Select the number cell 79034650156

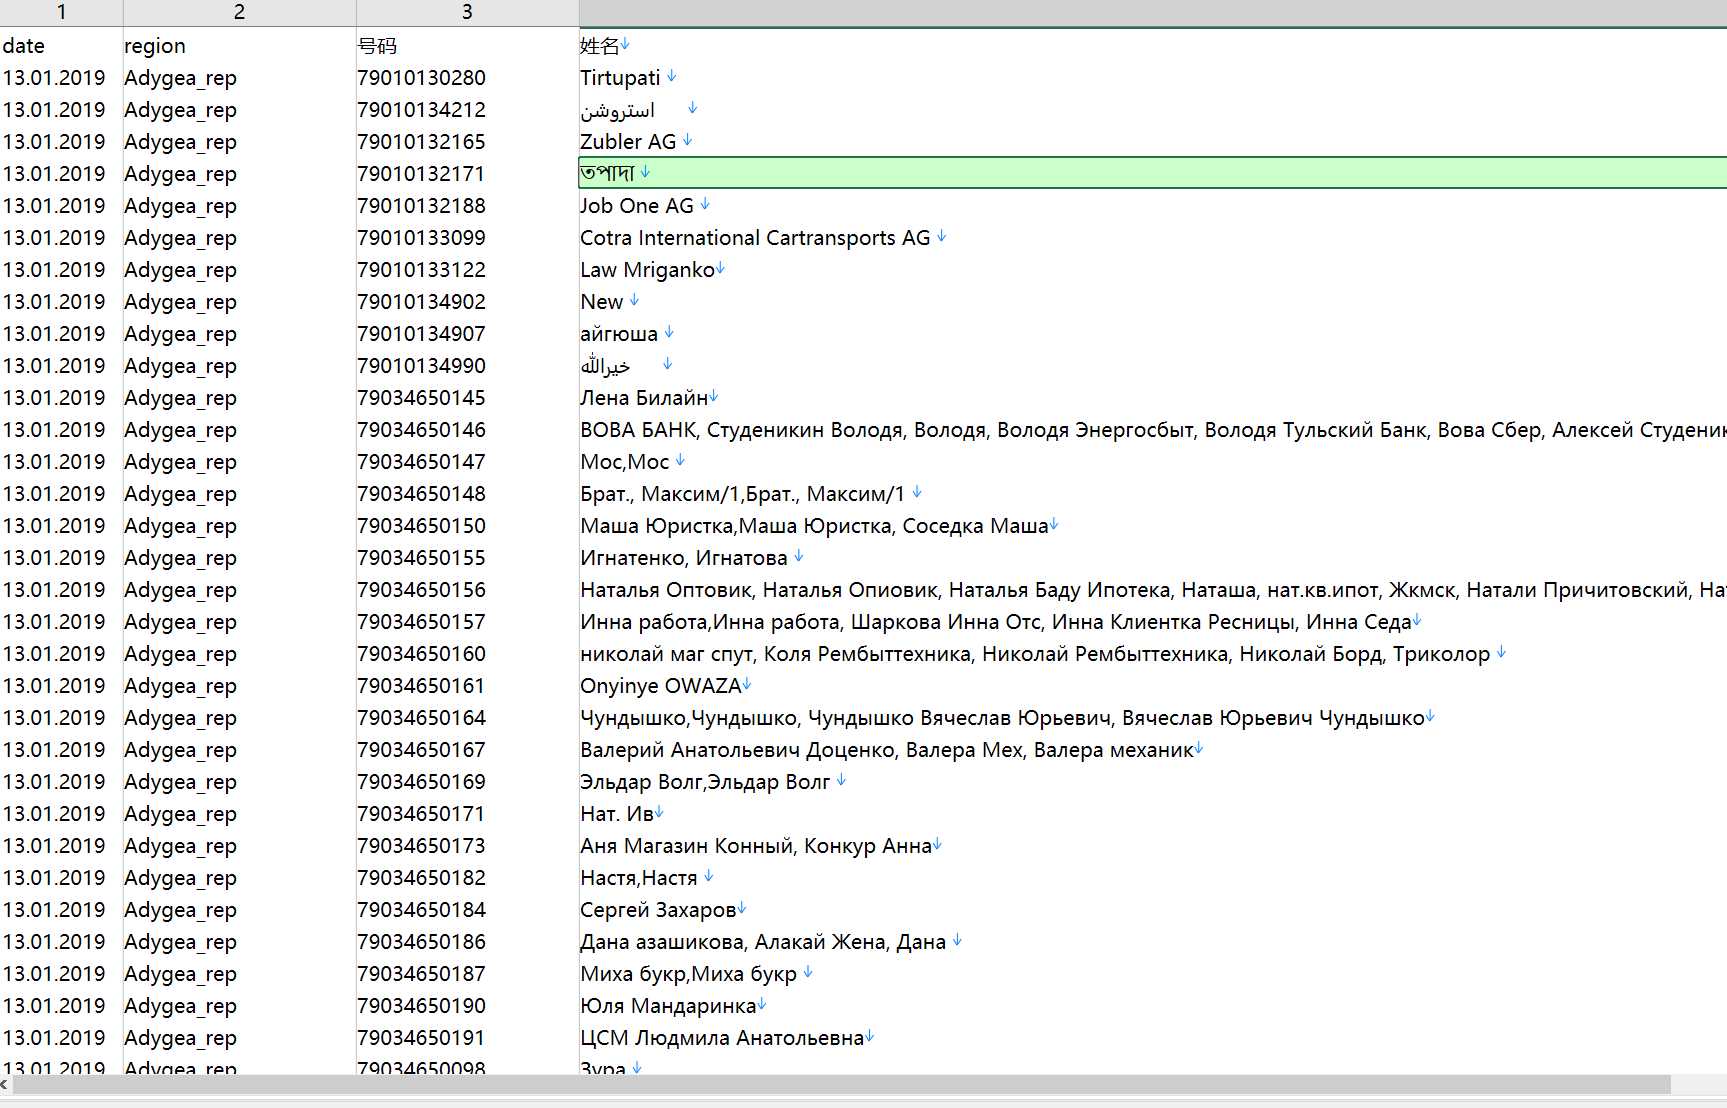click(467, 590)
